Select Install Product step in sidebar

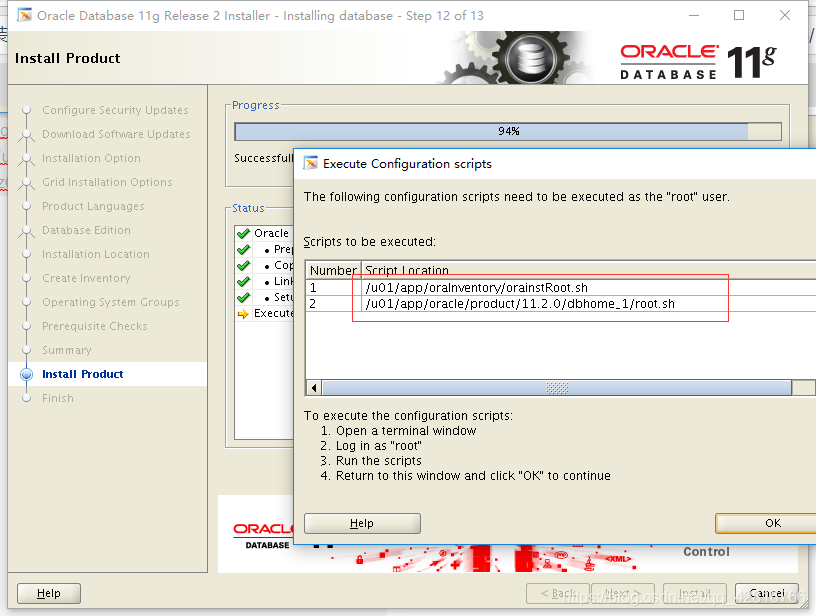tap(83, 374)
